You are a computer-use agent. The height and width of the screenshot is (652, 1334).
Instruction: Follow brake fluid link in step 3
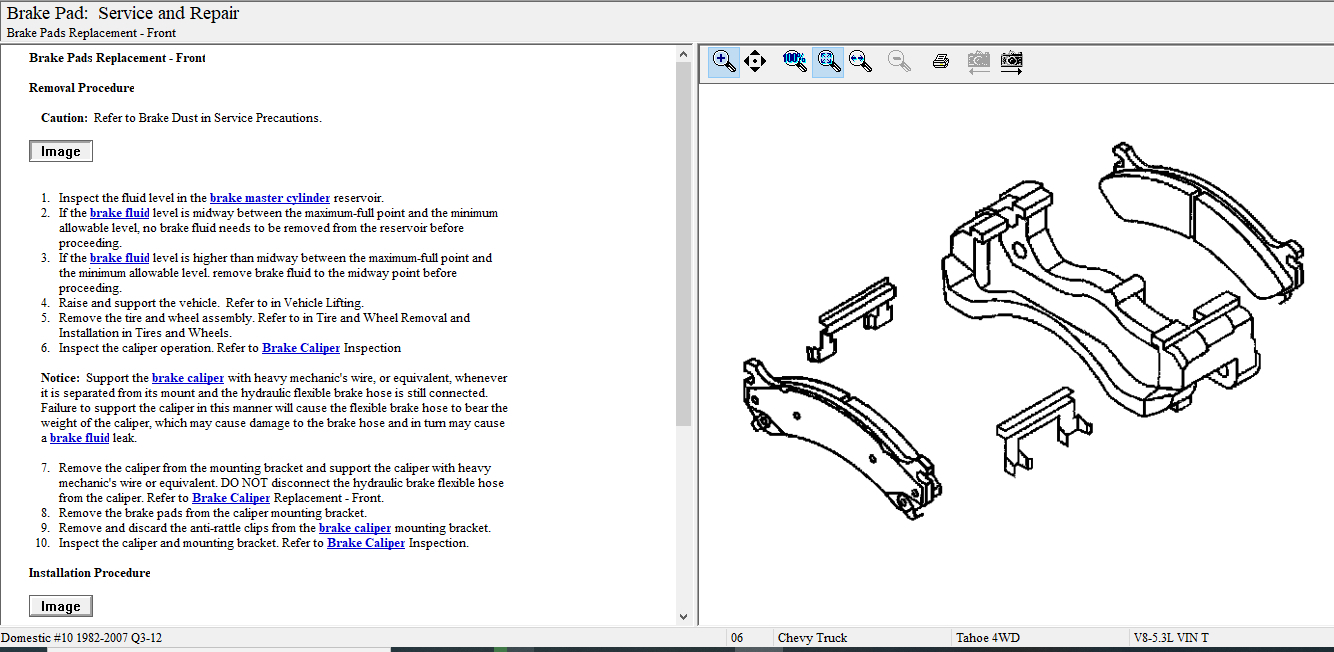120,258
